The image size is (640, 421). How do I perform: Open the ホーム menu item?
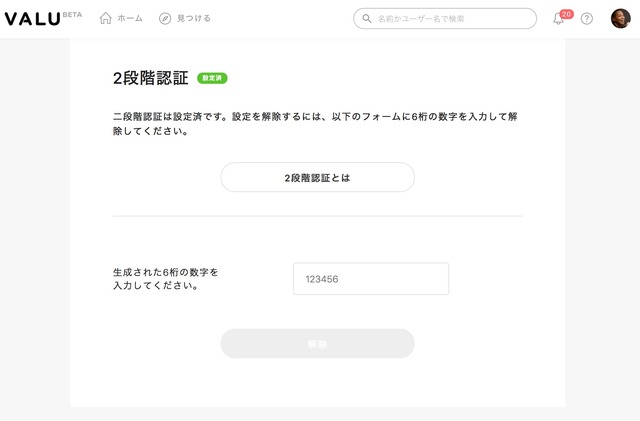pos(121,18)
